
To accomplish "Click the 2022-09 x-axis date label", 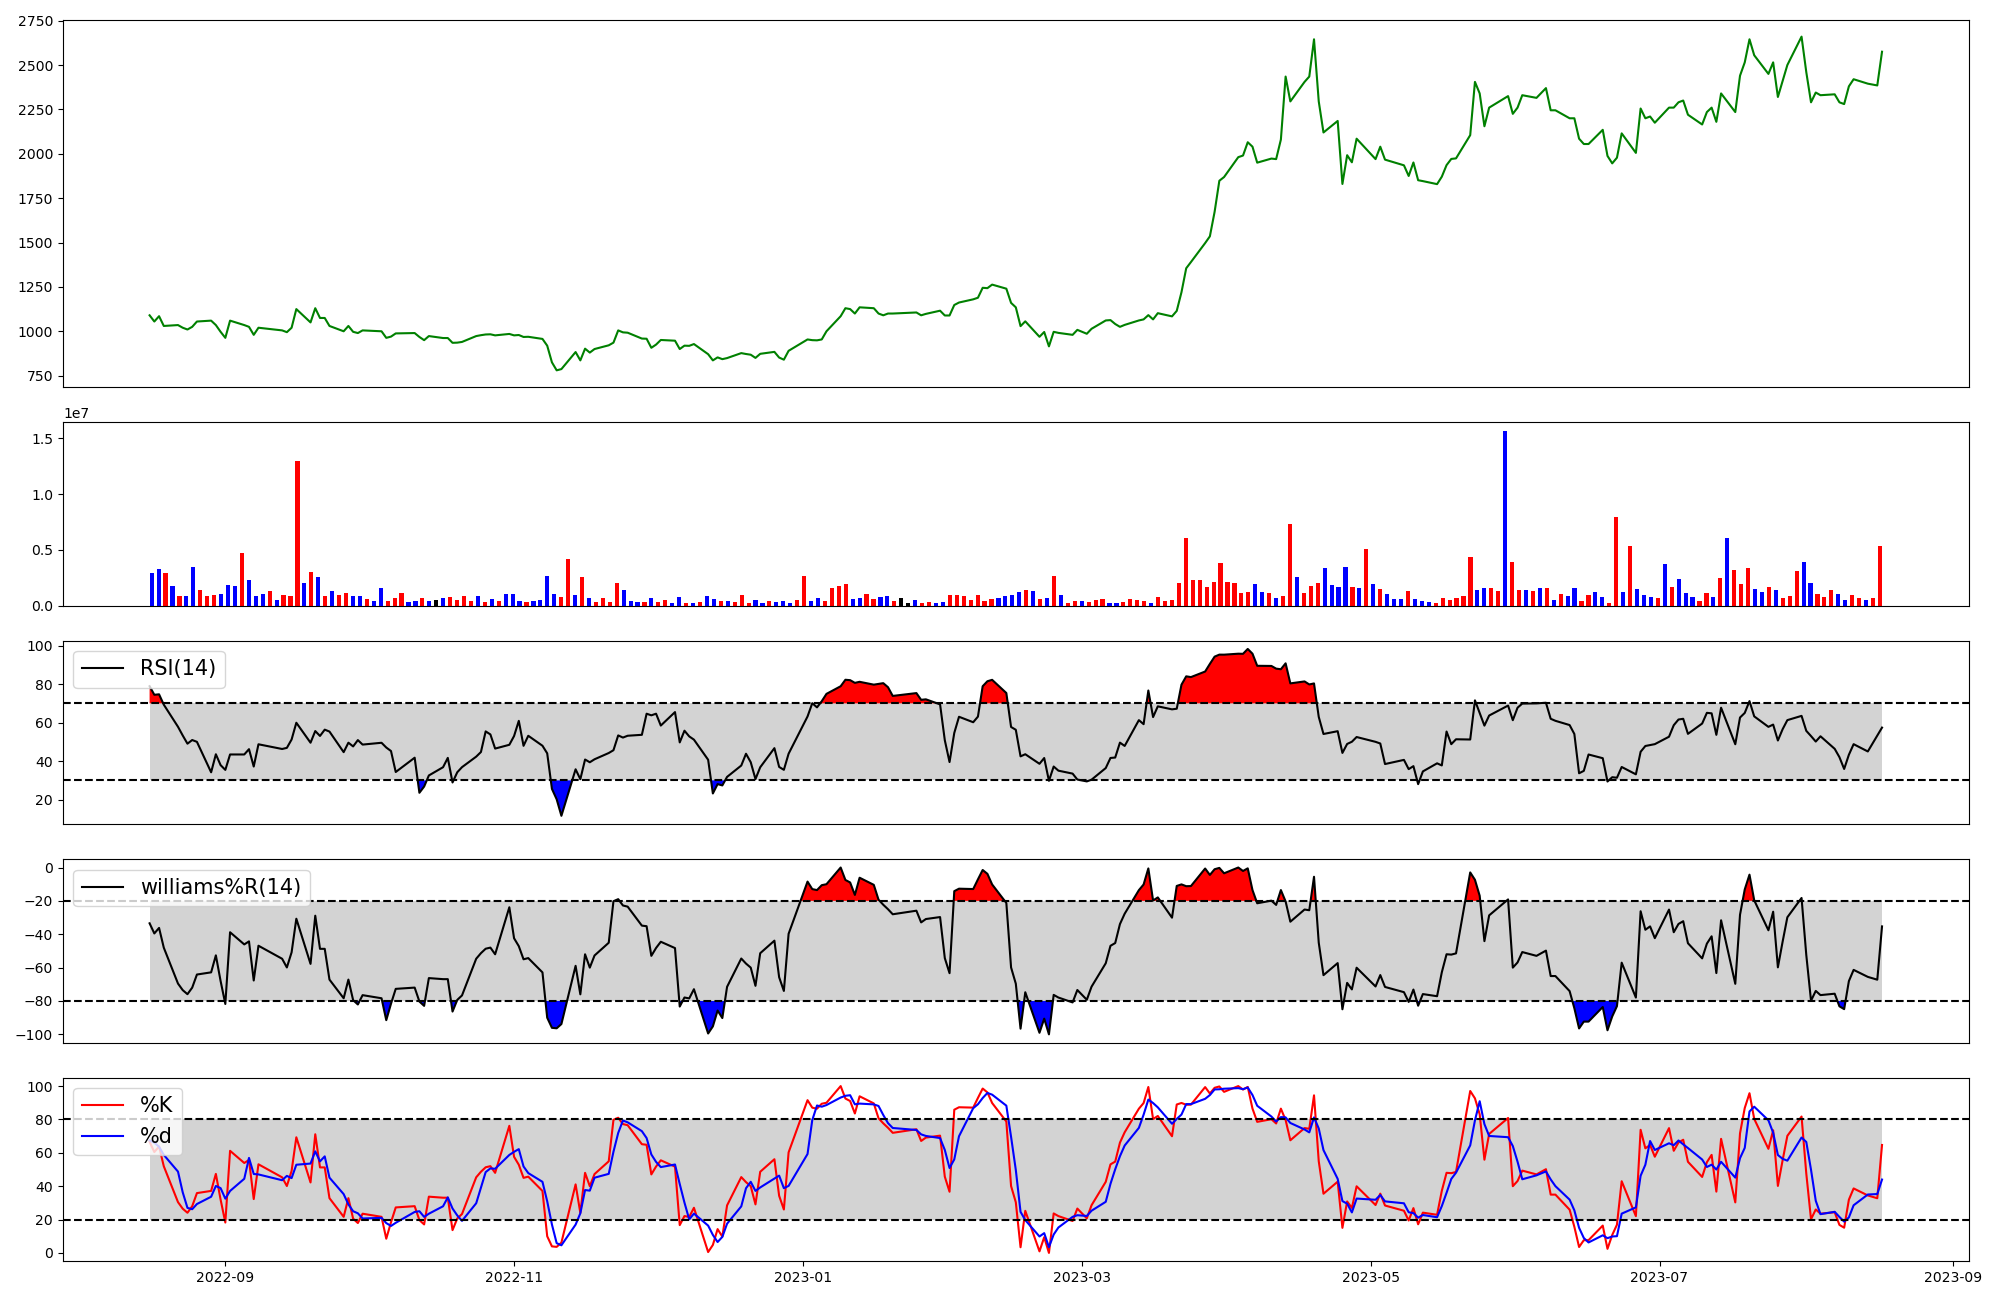I will coord(224,1277).
